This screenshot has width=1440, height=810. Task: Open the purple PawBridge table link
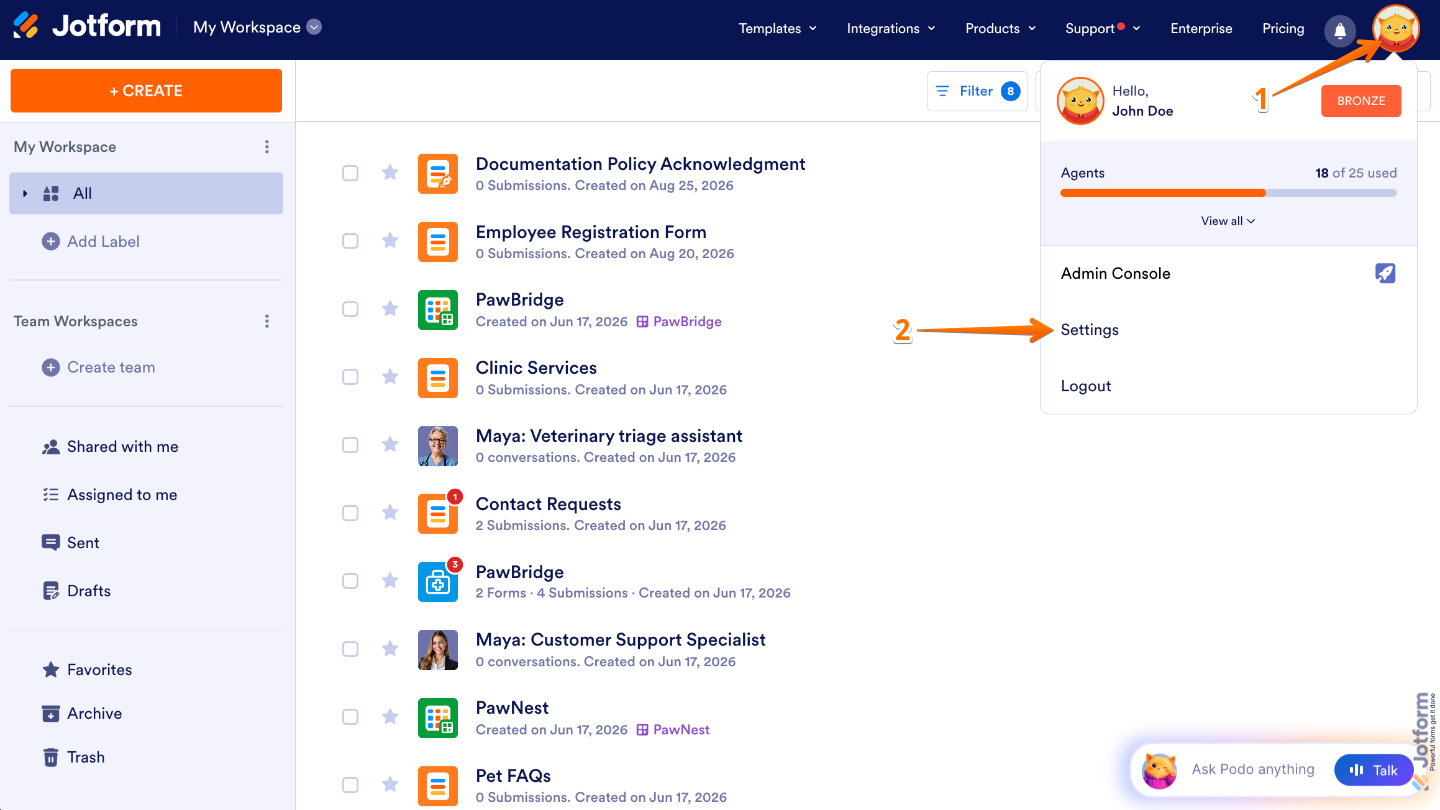click(679, 322)
